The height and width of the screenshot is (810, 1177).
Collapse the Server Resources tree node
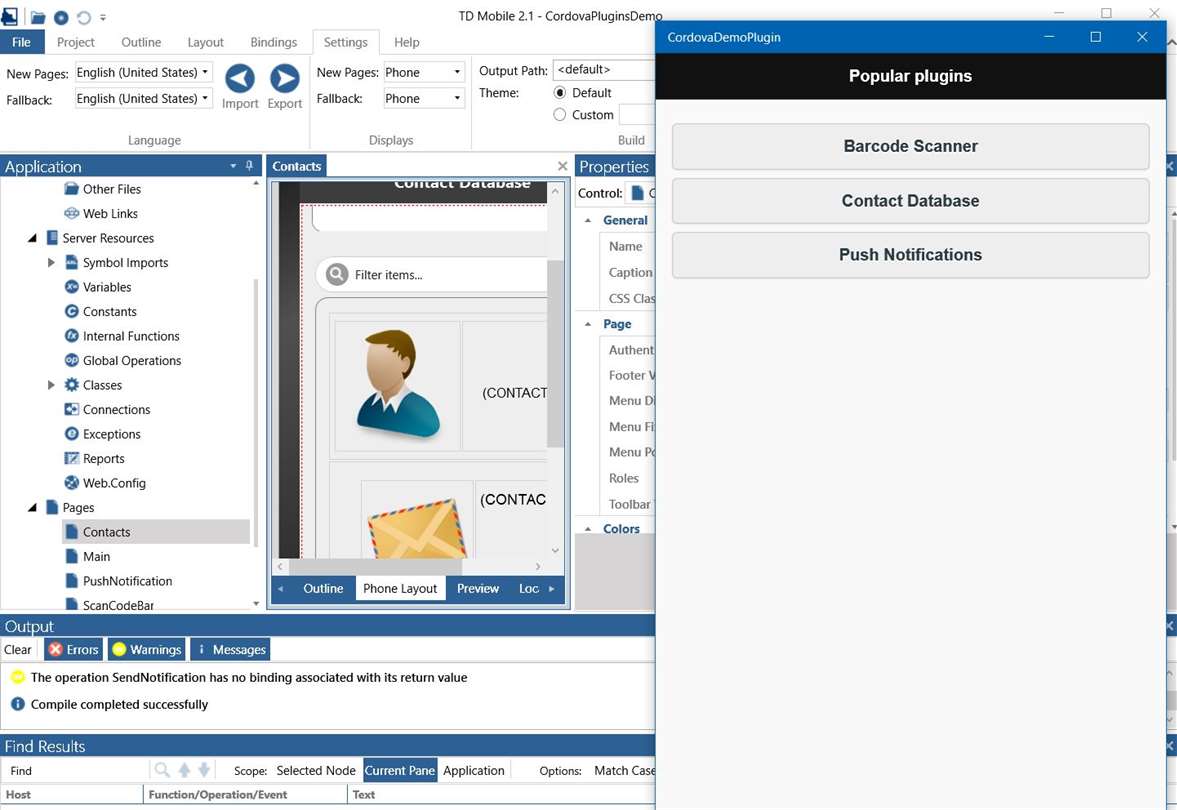click(32, 238)
